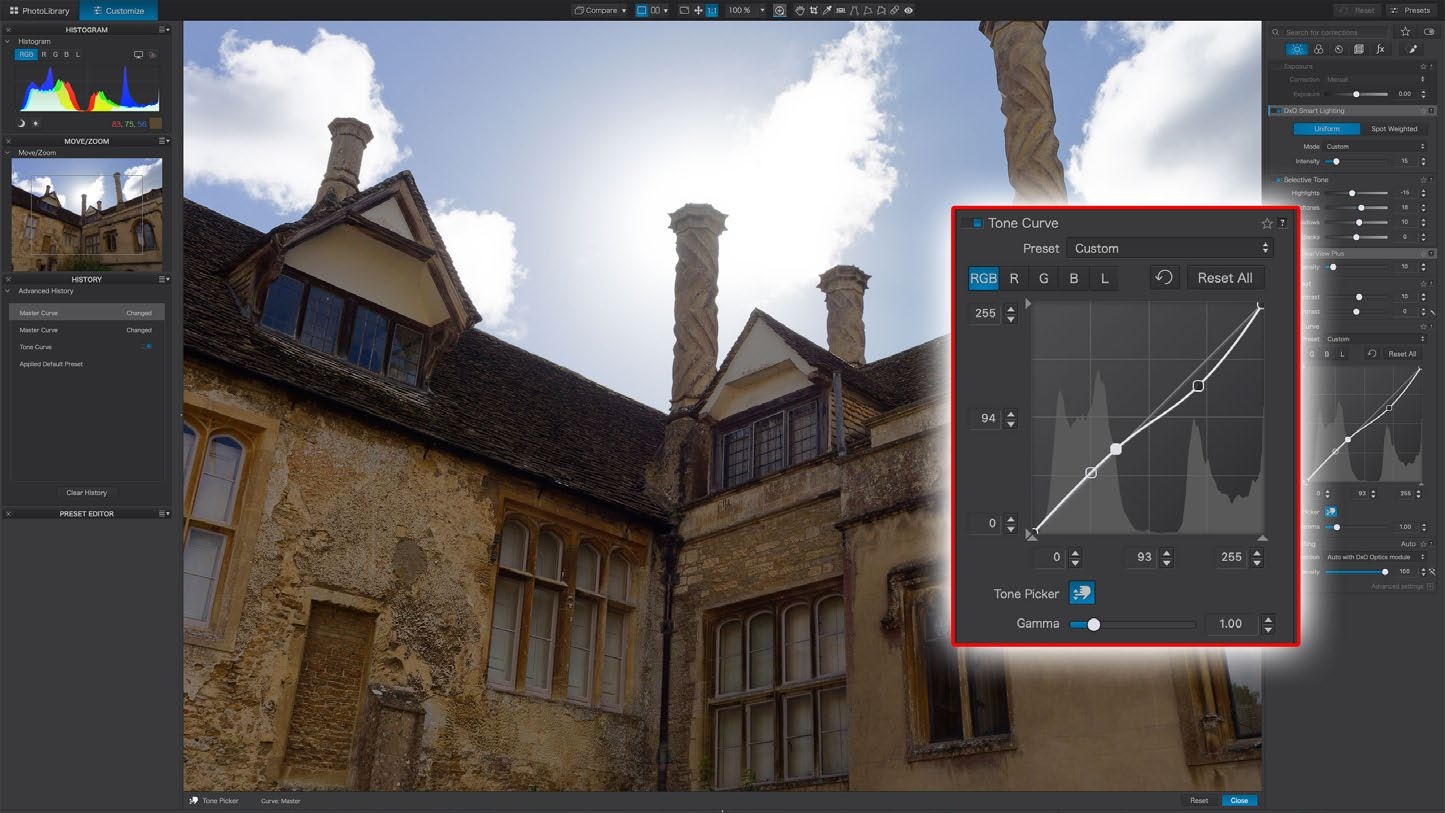Select side-by-side split view icon
This screenshot has height=813, width=1445.
[x=656, y=10]
